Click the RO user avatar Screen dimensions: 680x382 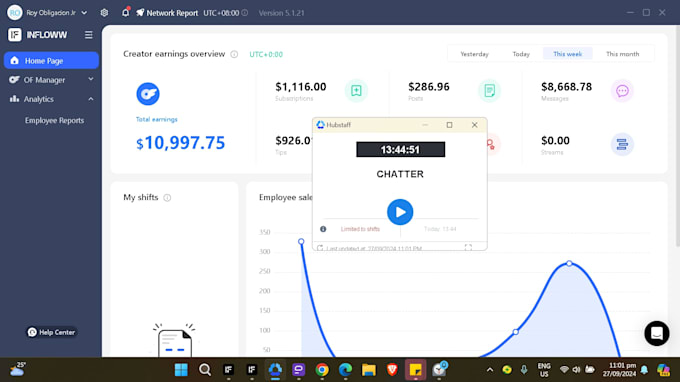(14, 13)
